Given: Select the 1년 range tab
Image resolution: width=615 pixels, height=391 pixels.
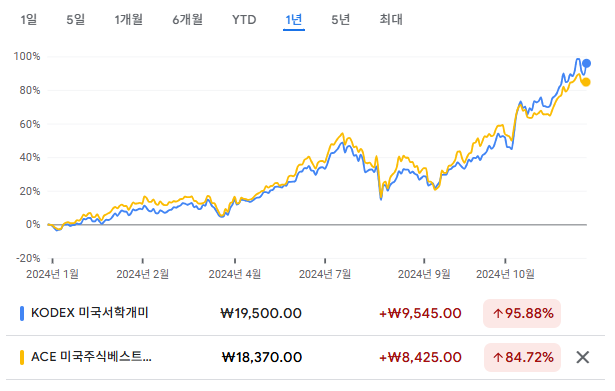Looking at the screenshot, I should [x=294, y=19].
